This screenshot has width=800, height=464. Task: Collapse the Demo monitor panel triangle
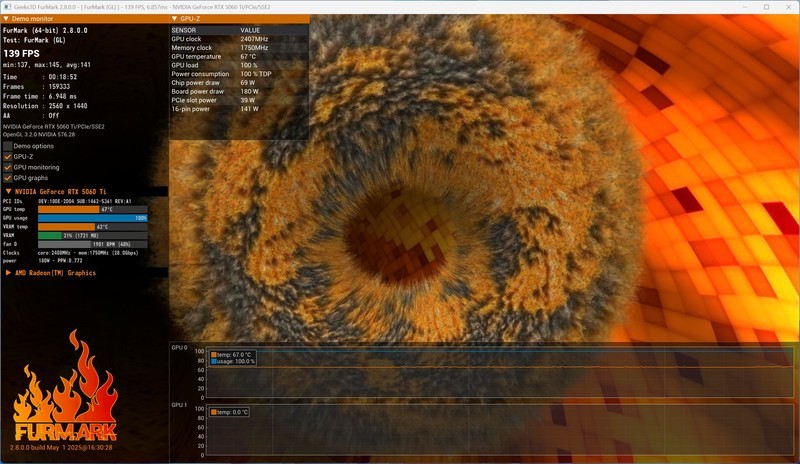click(6, 18)
